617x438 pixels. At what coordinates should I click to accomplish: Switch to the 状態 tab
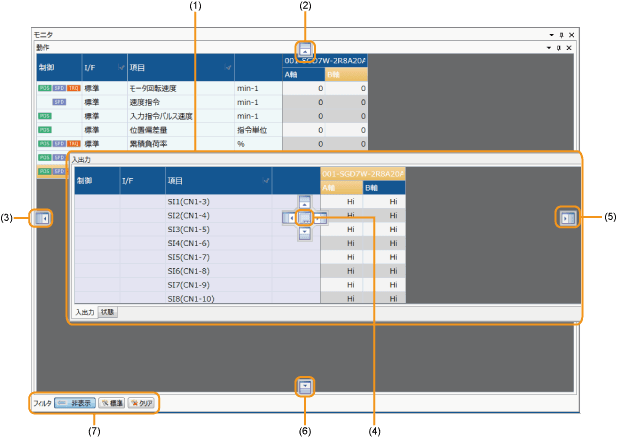coord(108,312)
